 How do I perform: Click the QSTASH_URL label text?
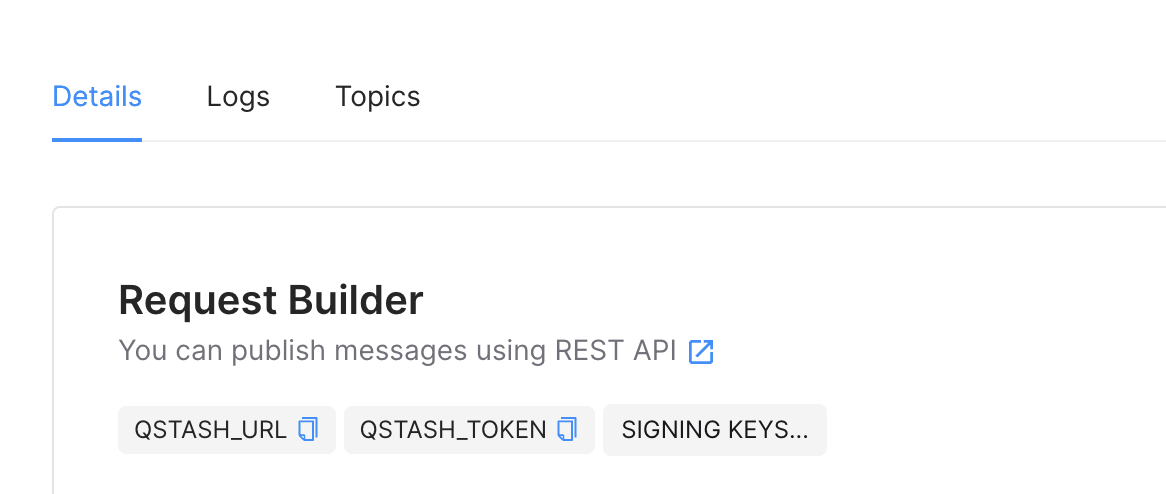pos(210,430)
